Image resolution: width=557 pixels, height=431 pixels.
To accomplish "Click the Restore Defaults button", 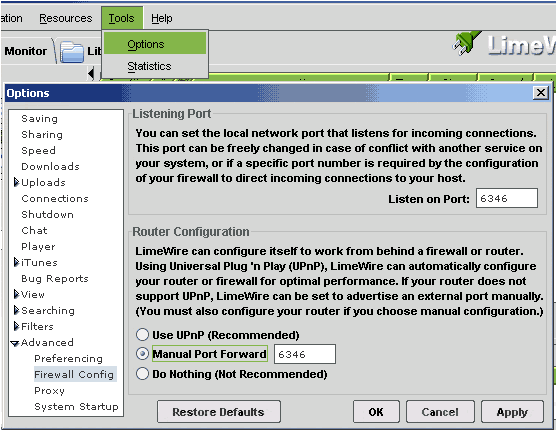I will tap(219, 412).
